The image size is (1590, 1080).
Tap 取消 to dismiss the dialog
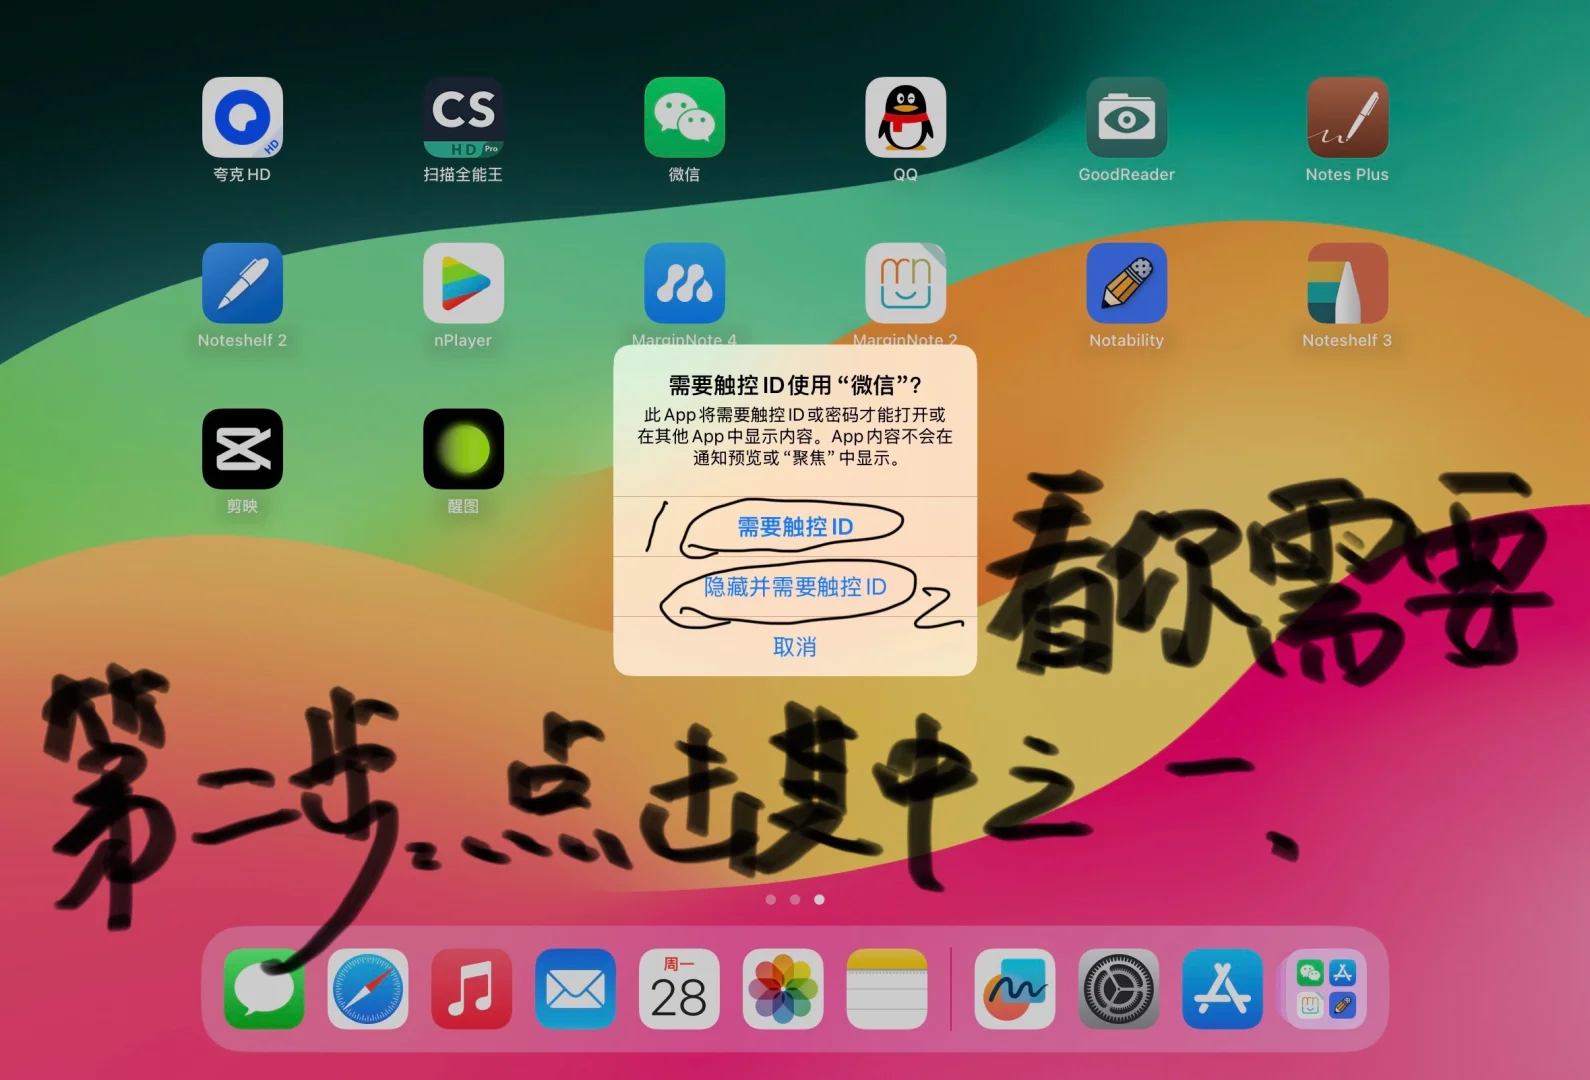point(795,647)
